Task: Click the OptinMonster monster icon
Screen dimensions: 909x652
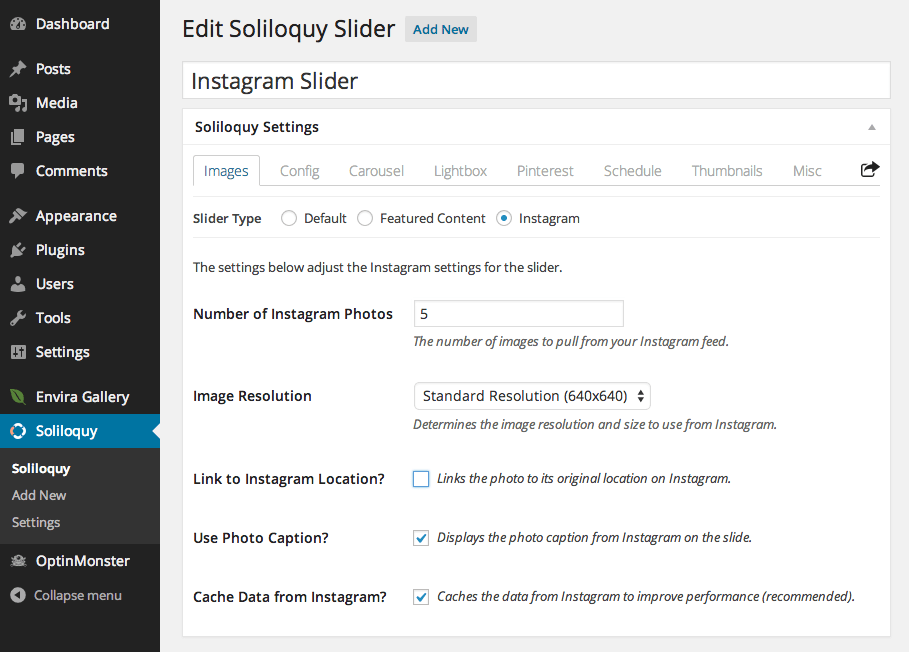Action: (19, 560)
